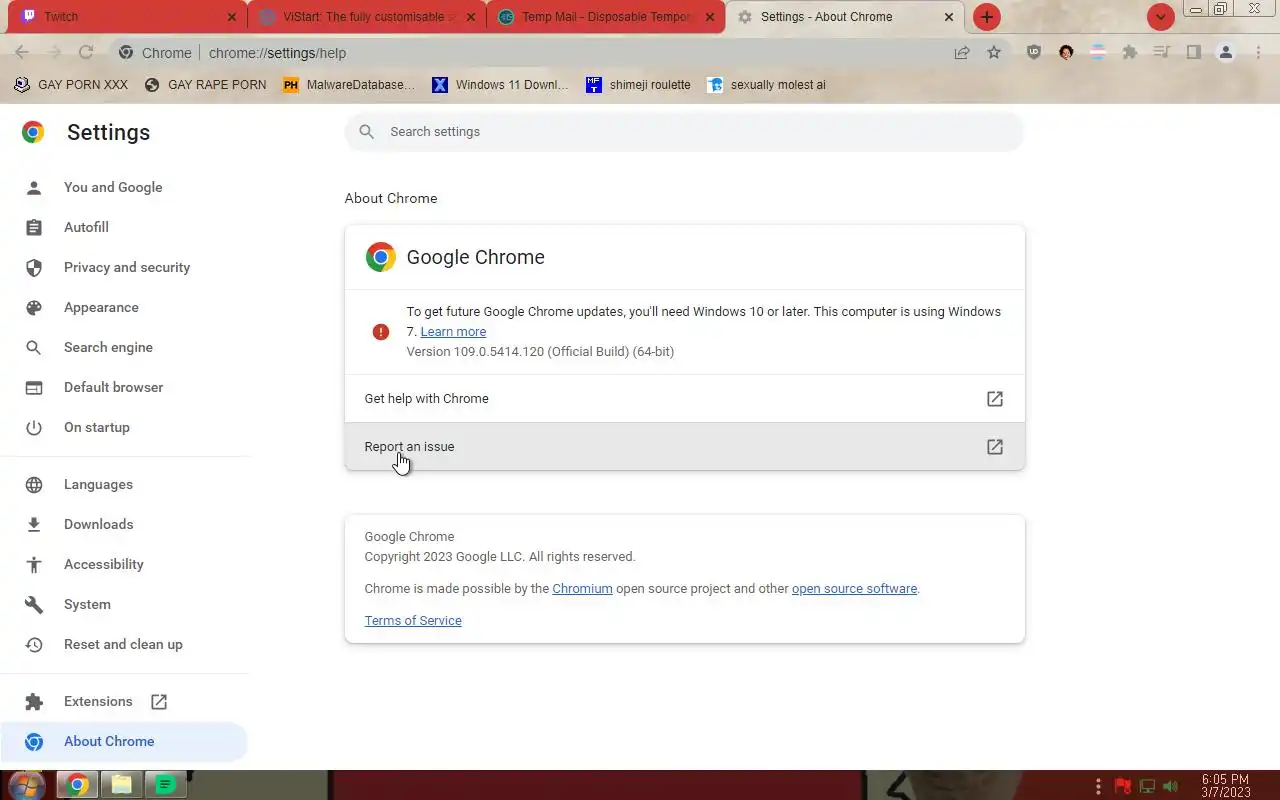
Task: Open the shimeji roulette bookmark
Action: click(638, 85)
